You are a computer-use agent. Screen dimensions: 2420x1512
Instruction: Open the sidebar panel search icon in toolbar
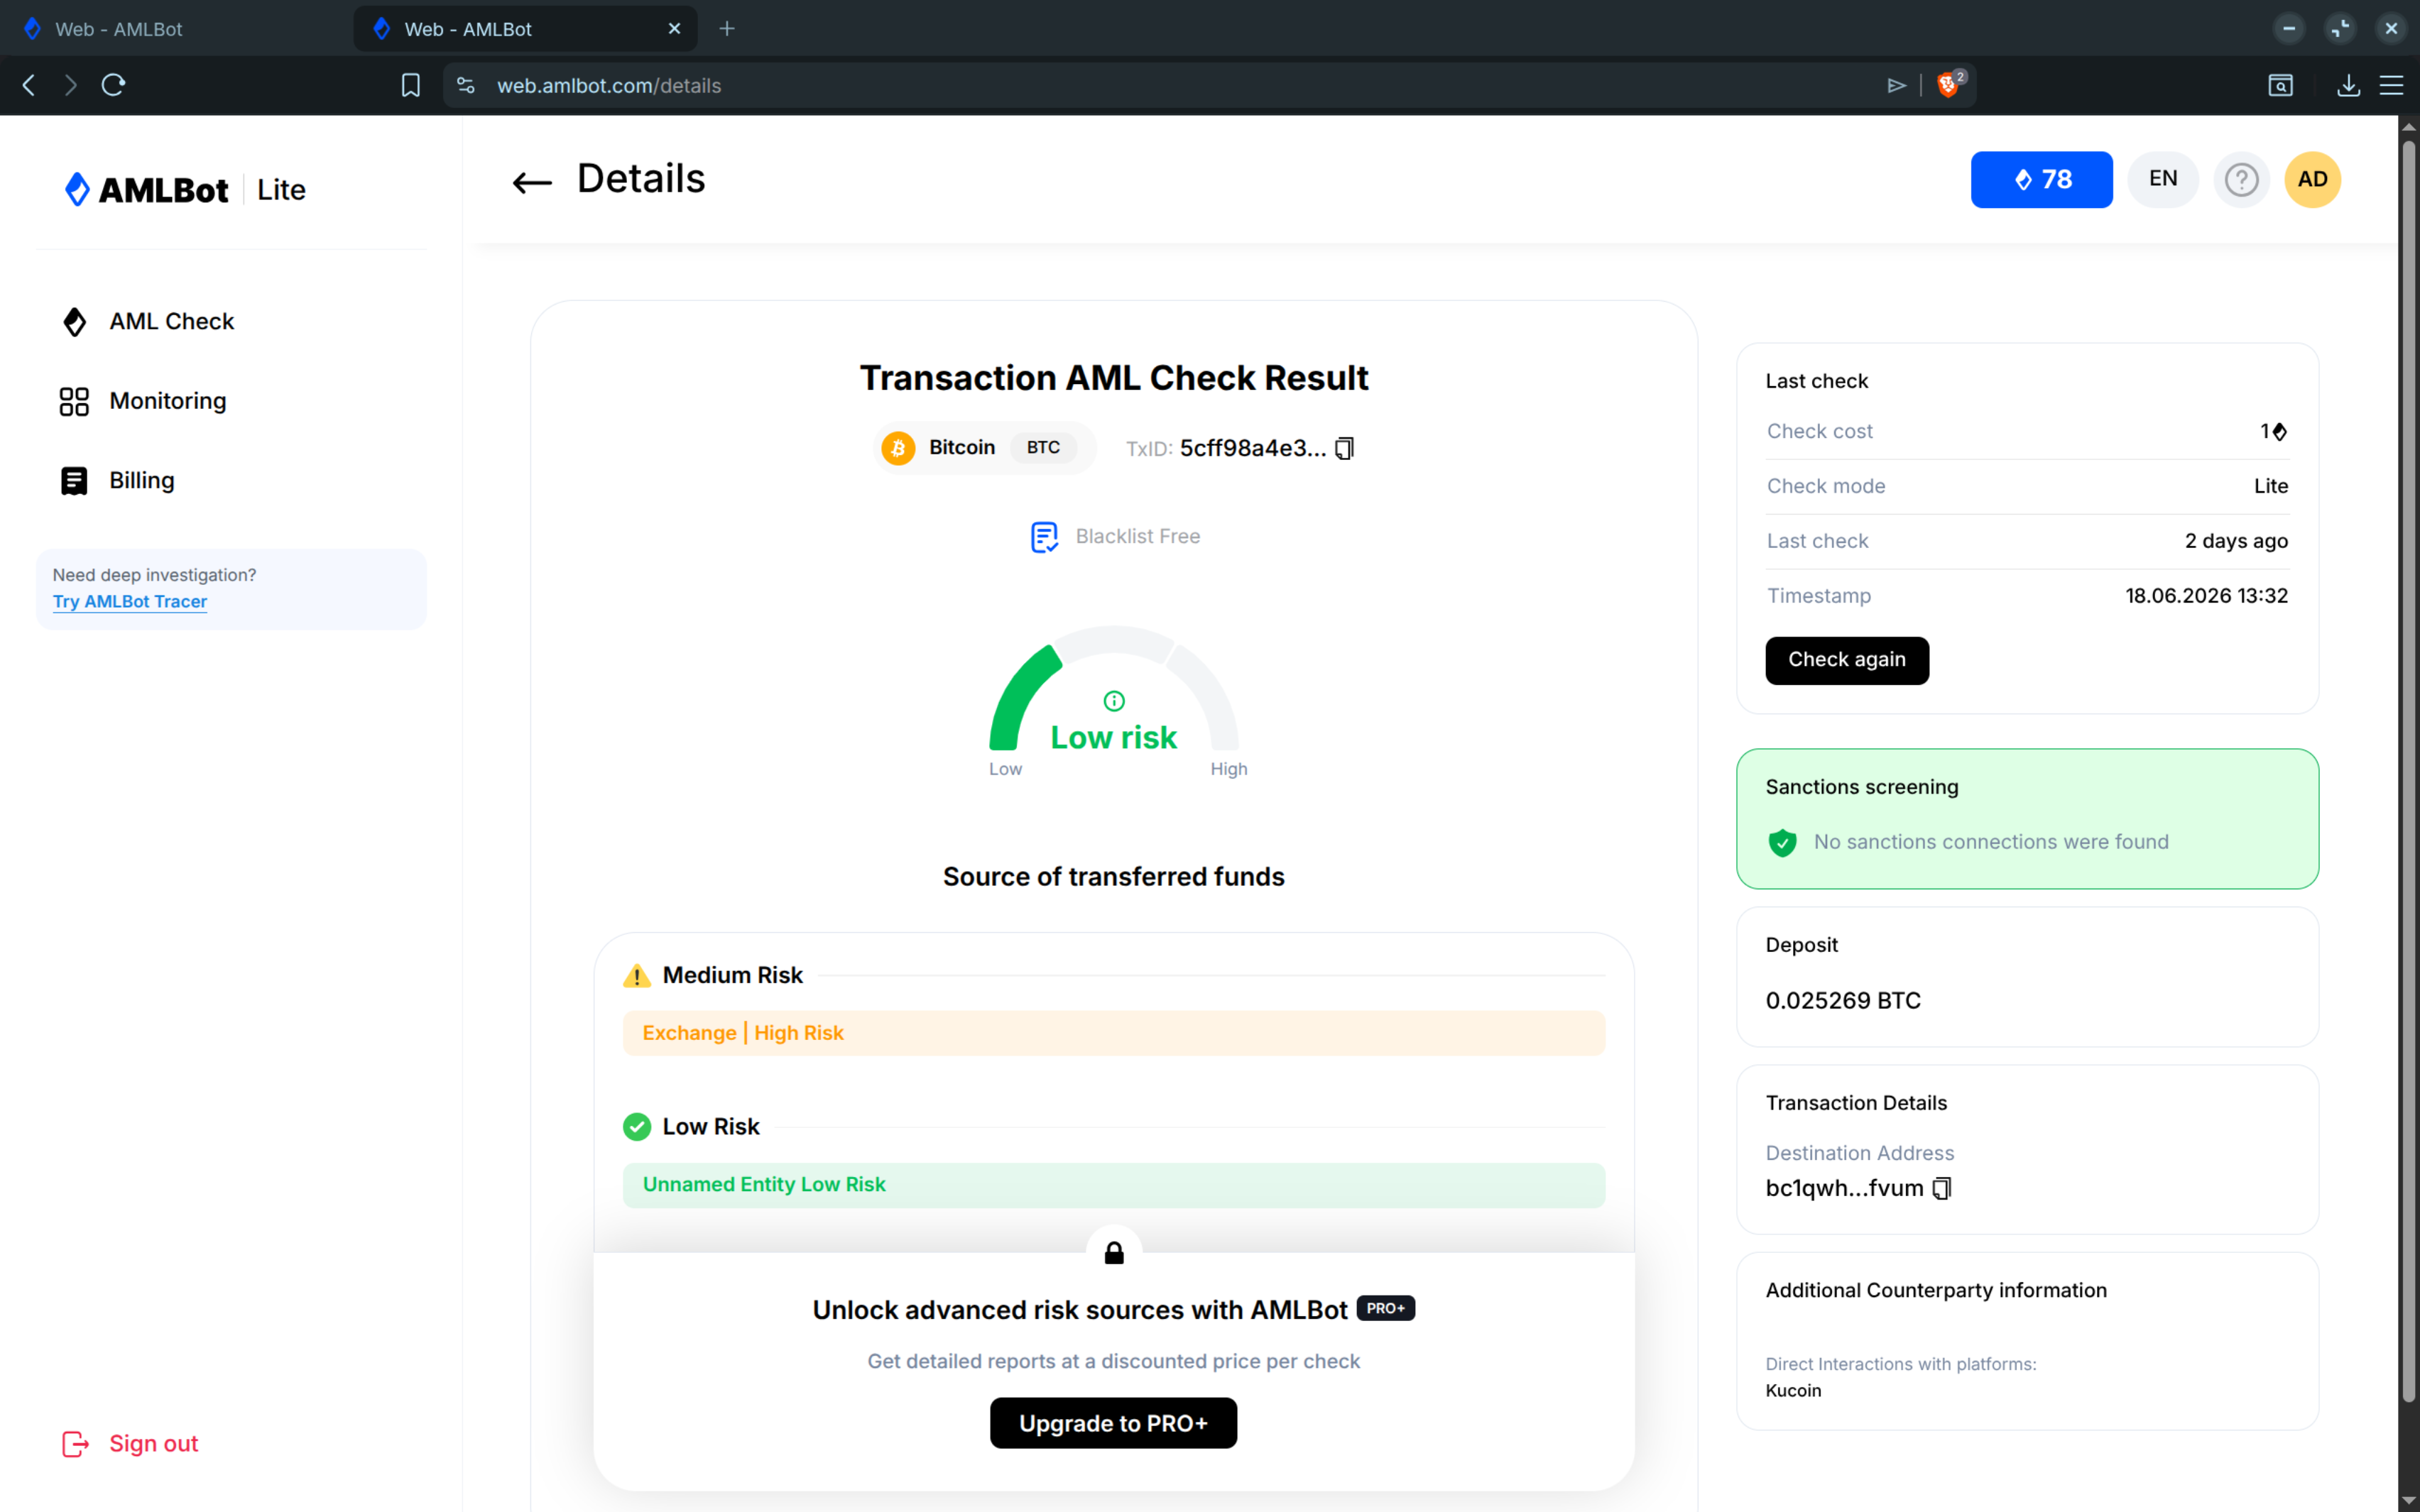coord(2280,85)
